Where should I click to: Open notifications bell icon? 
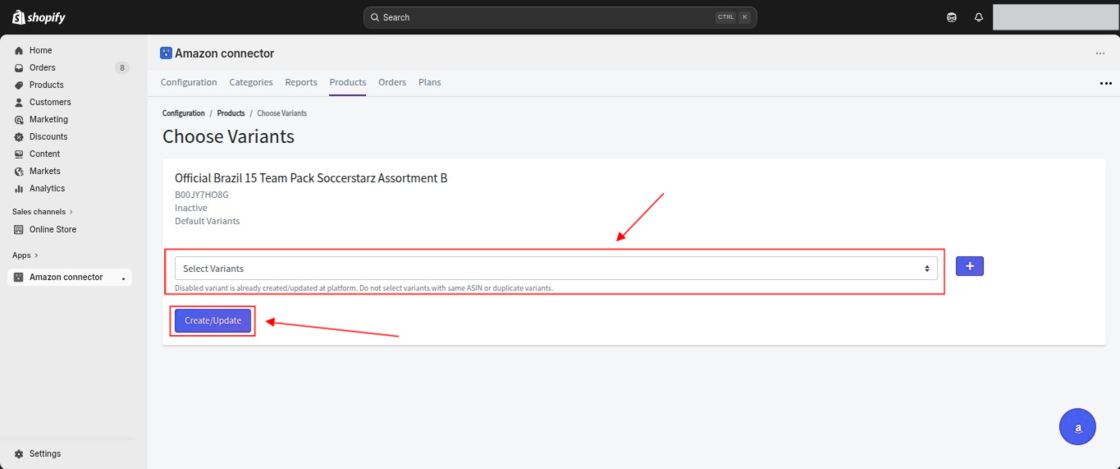(979, 17)
